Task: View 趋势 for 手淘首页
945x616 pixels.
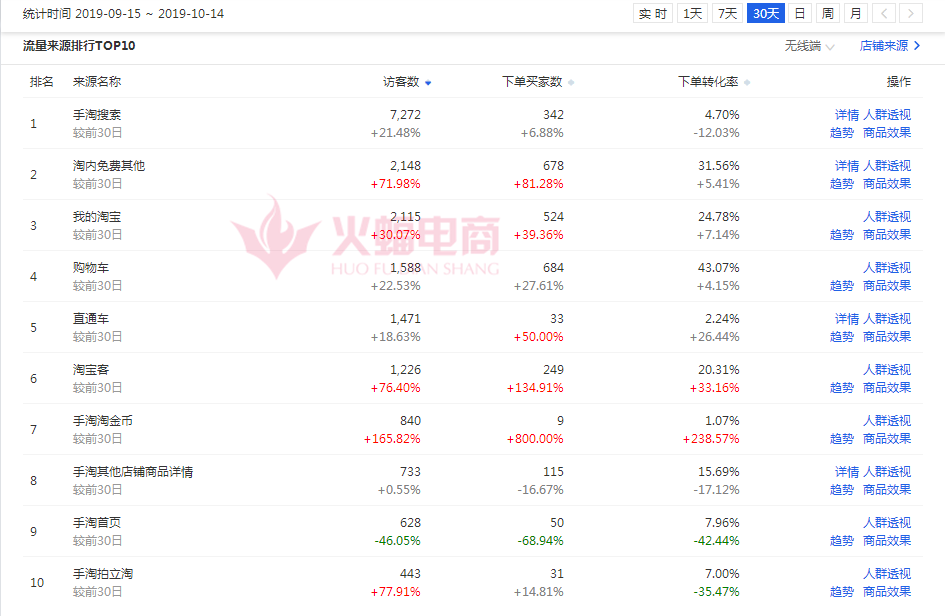Action: (842, 541)
